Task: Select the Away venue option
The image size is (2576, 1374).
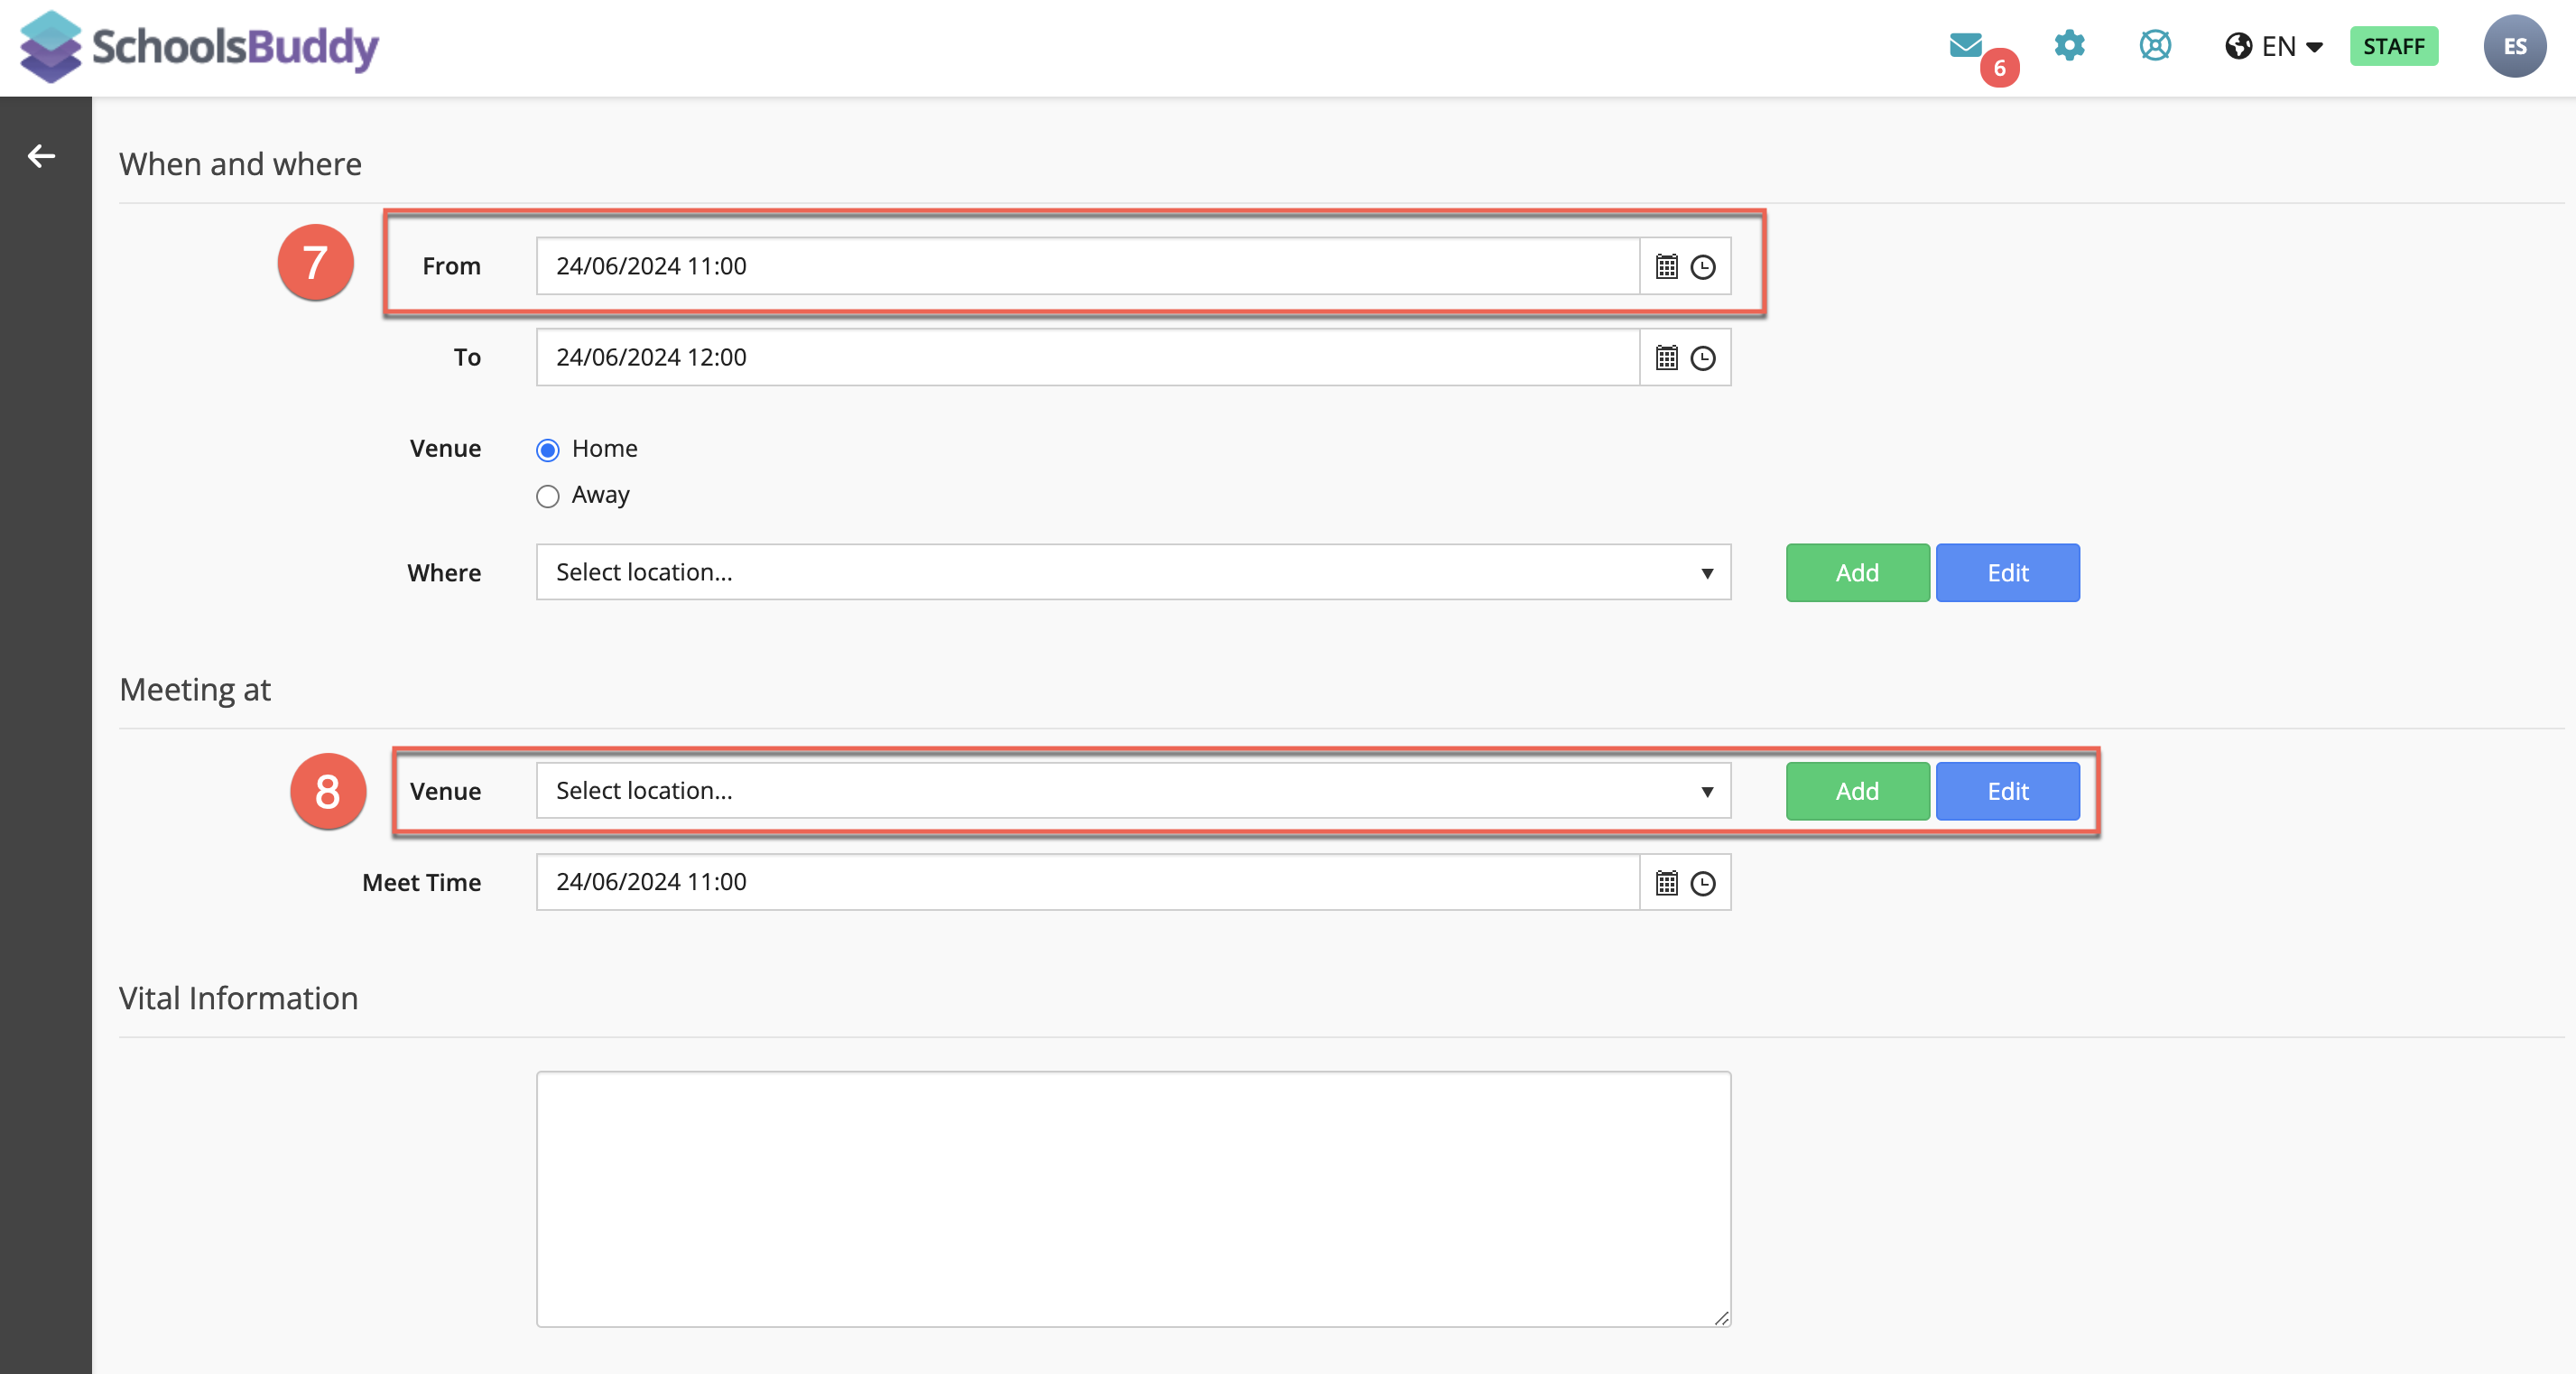Action: [547, 496]
